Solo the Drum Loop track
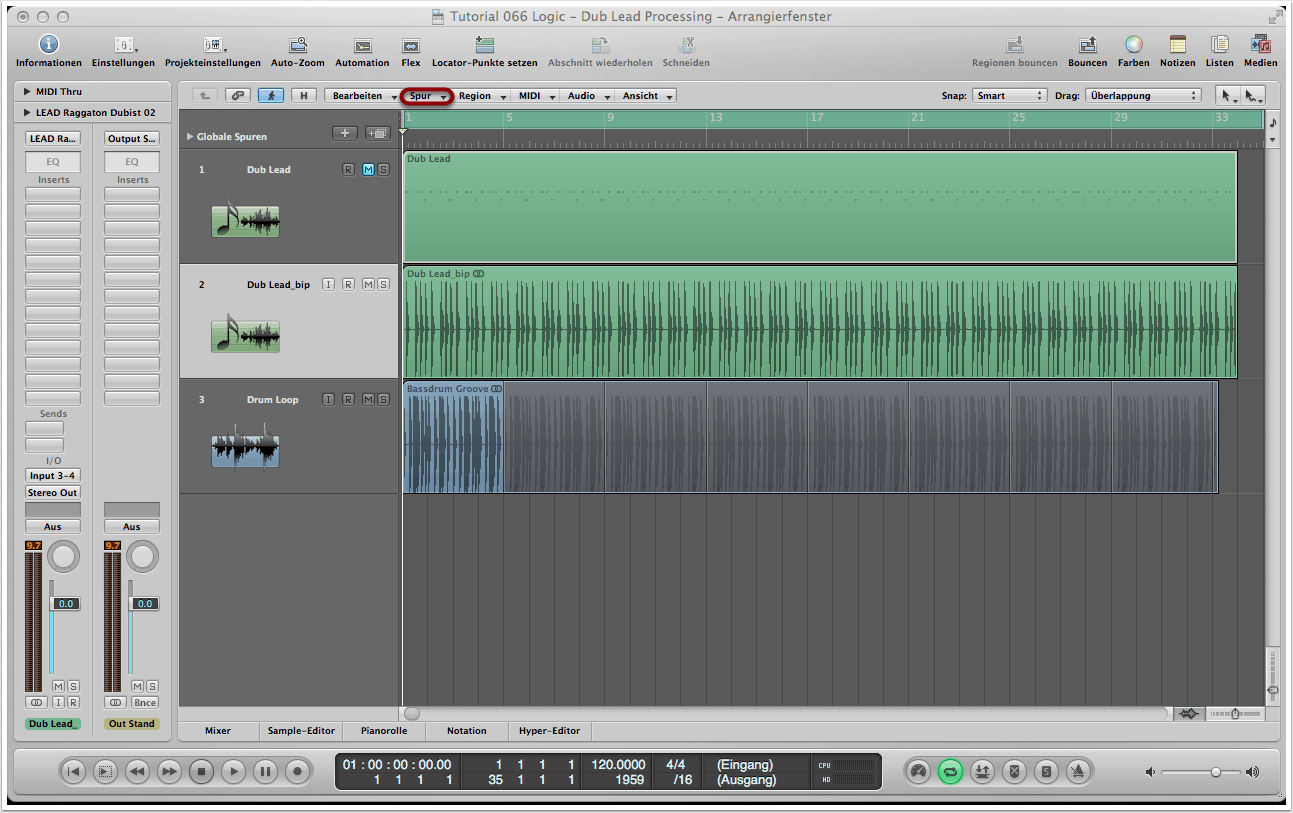Image resolution: width=1293 pixels, height=813 pixels. 383,400
